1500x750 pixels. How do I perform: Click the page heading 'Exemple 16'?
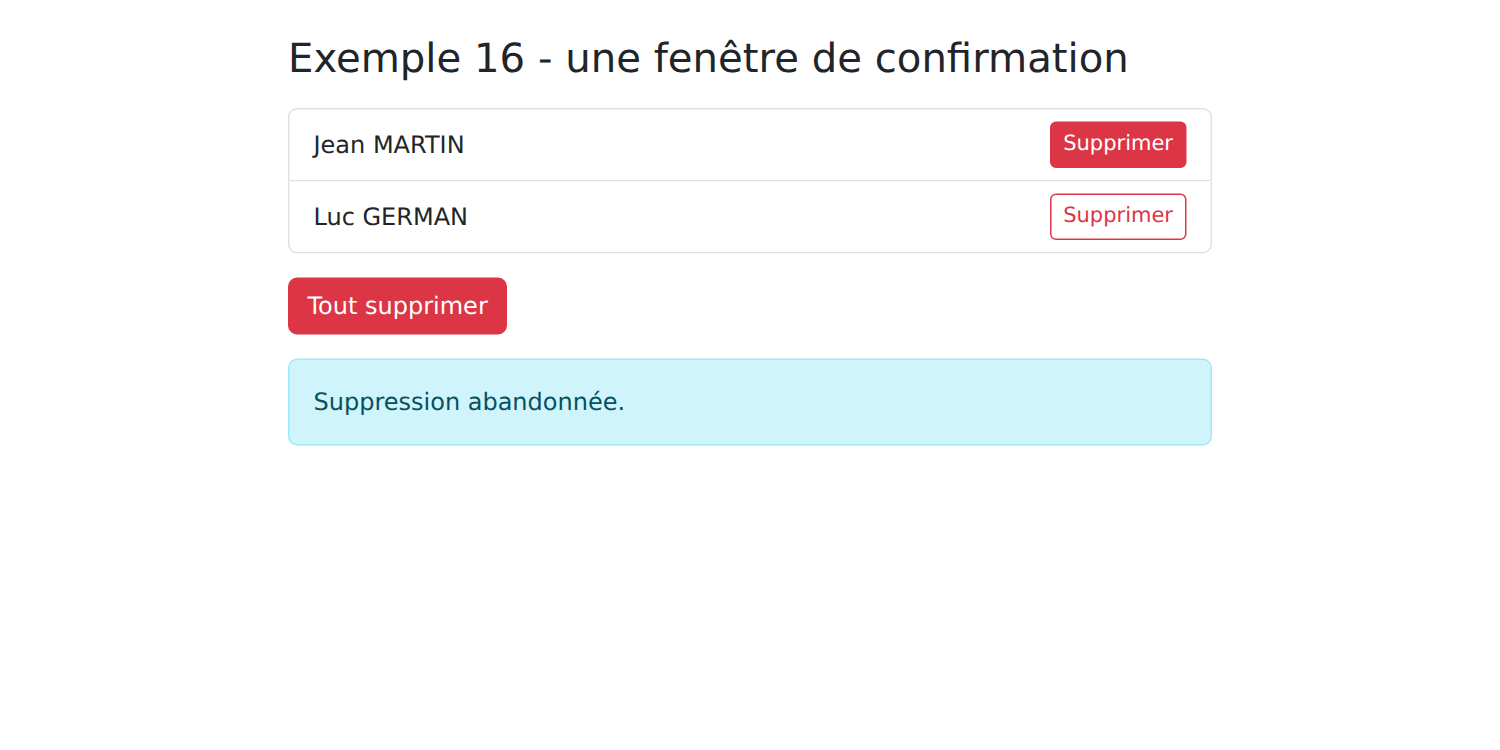coord(406,58)
